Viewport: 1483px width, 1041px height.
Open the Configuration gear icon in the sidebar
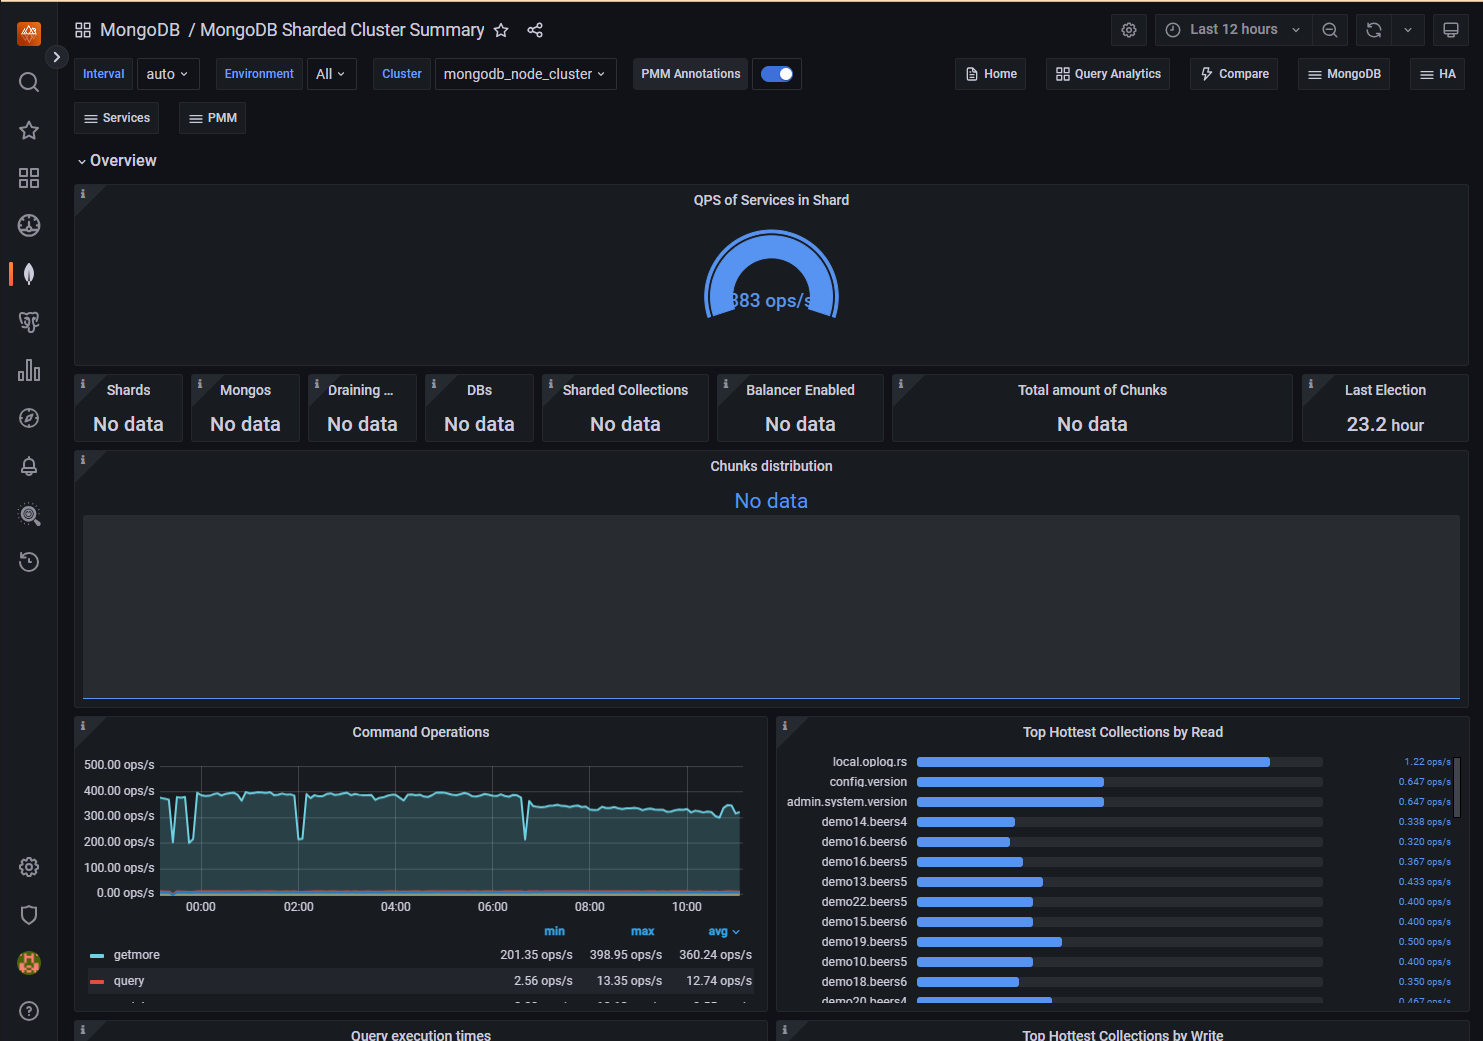pos(29,867)
